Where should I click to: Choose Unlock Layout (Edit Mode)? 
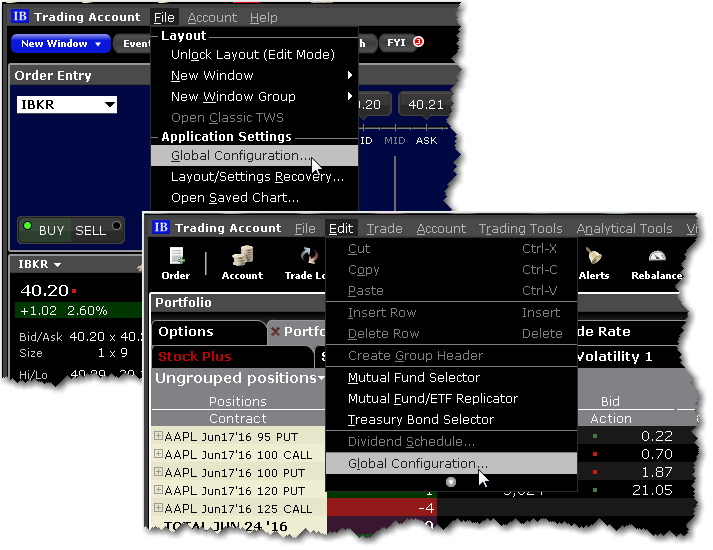pyautogui.click(x=254, y=55)
